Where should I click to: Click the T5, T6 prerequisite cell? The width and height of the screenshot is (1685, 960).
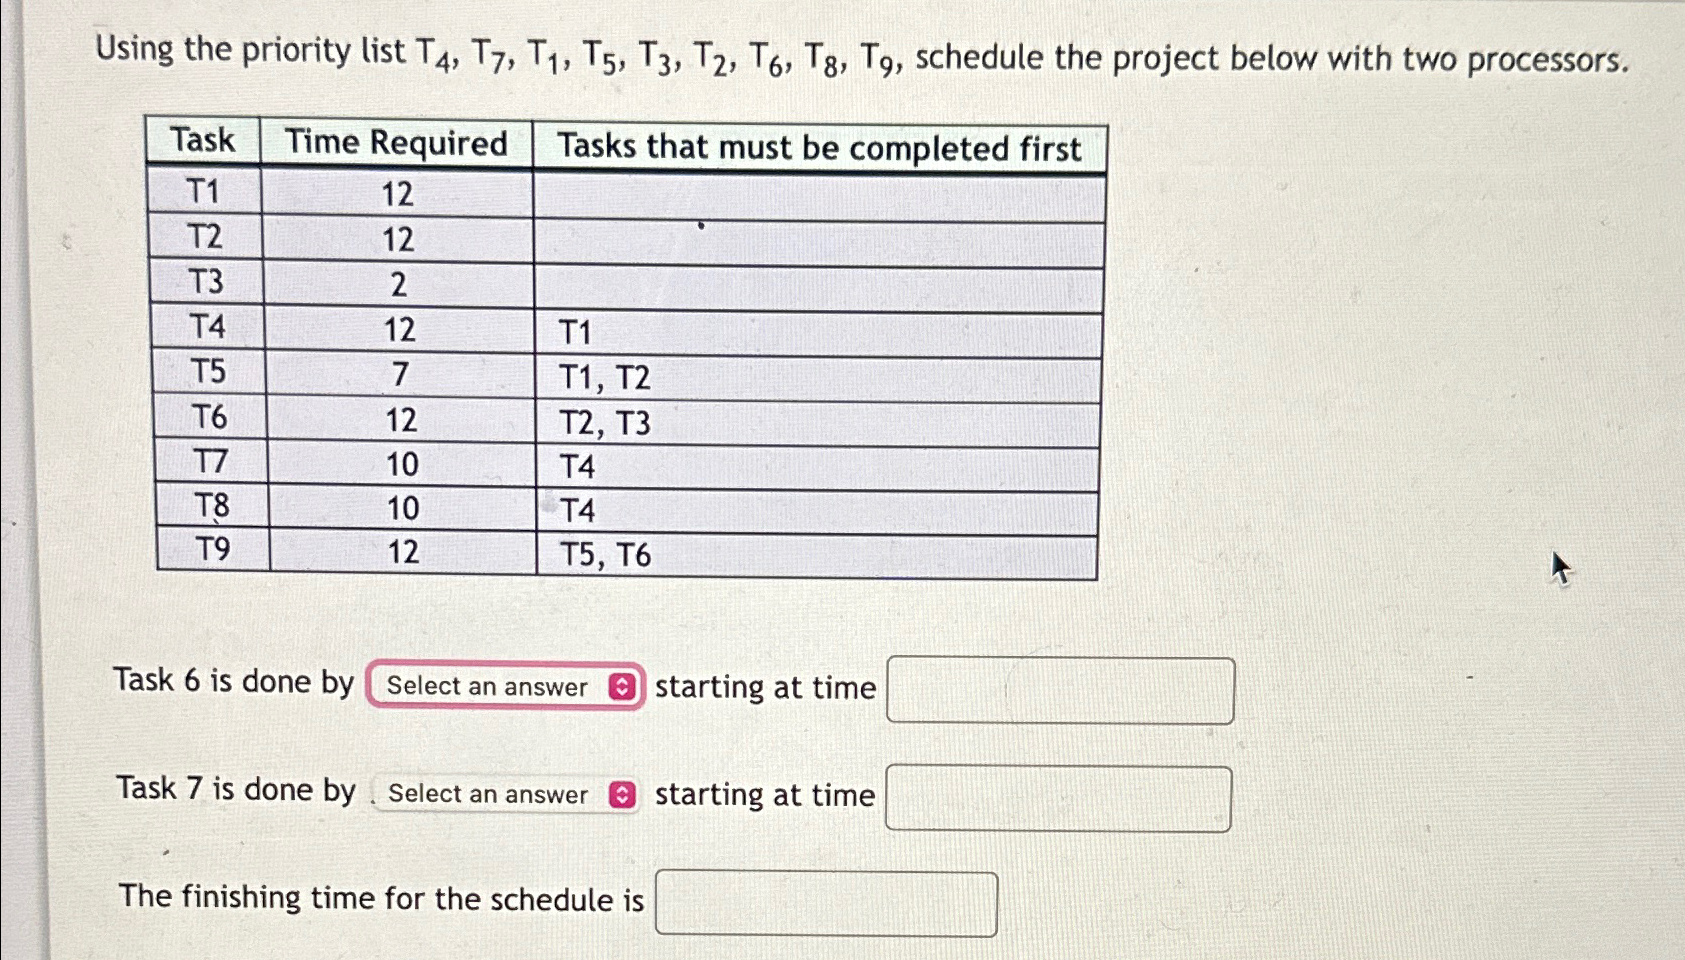[605, 551]
